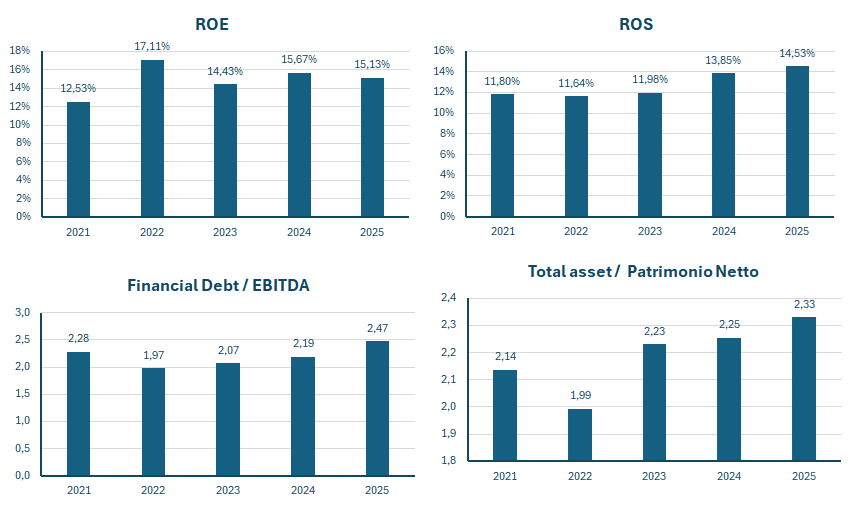This screenshot has width=857, height=520.
Task: Click the 17,11% data label
Action: [152, 46]
